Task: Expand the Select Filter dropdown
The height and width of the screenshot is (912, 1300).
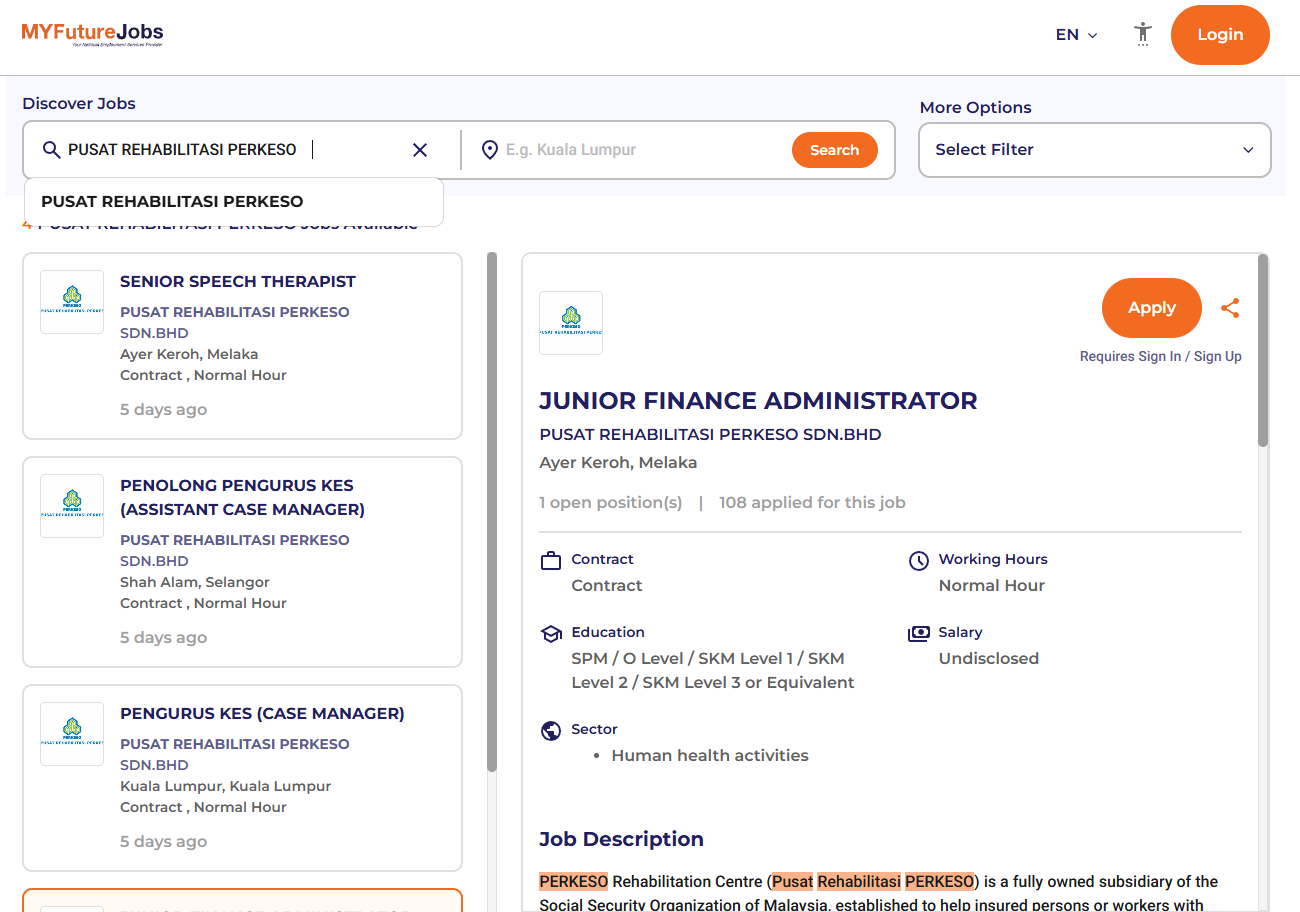Action: tap(1094, 150)
